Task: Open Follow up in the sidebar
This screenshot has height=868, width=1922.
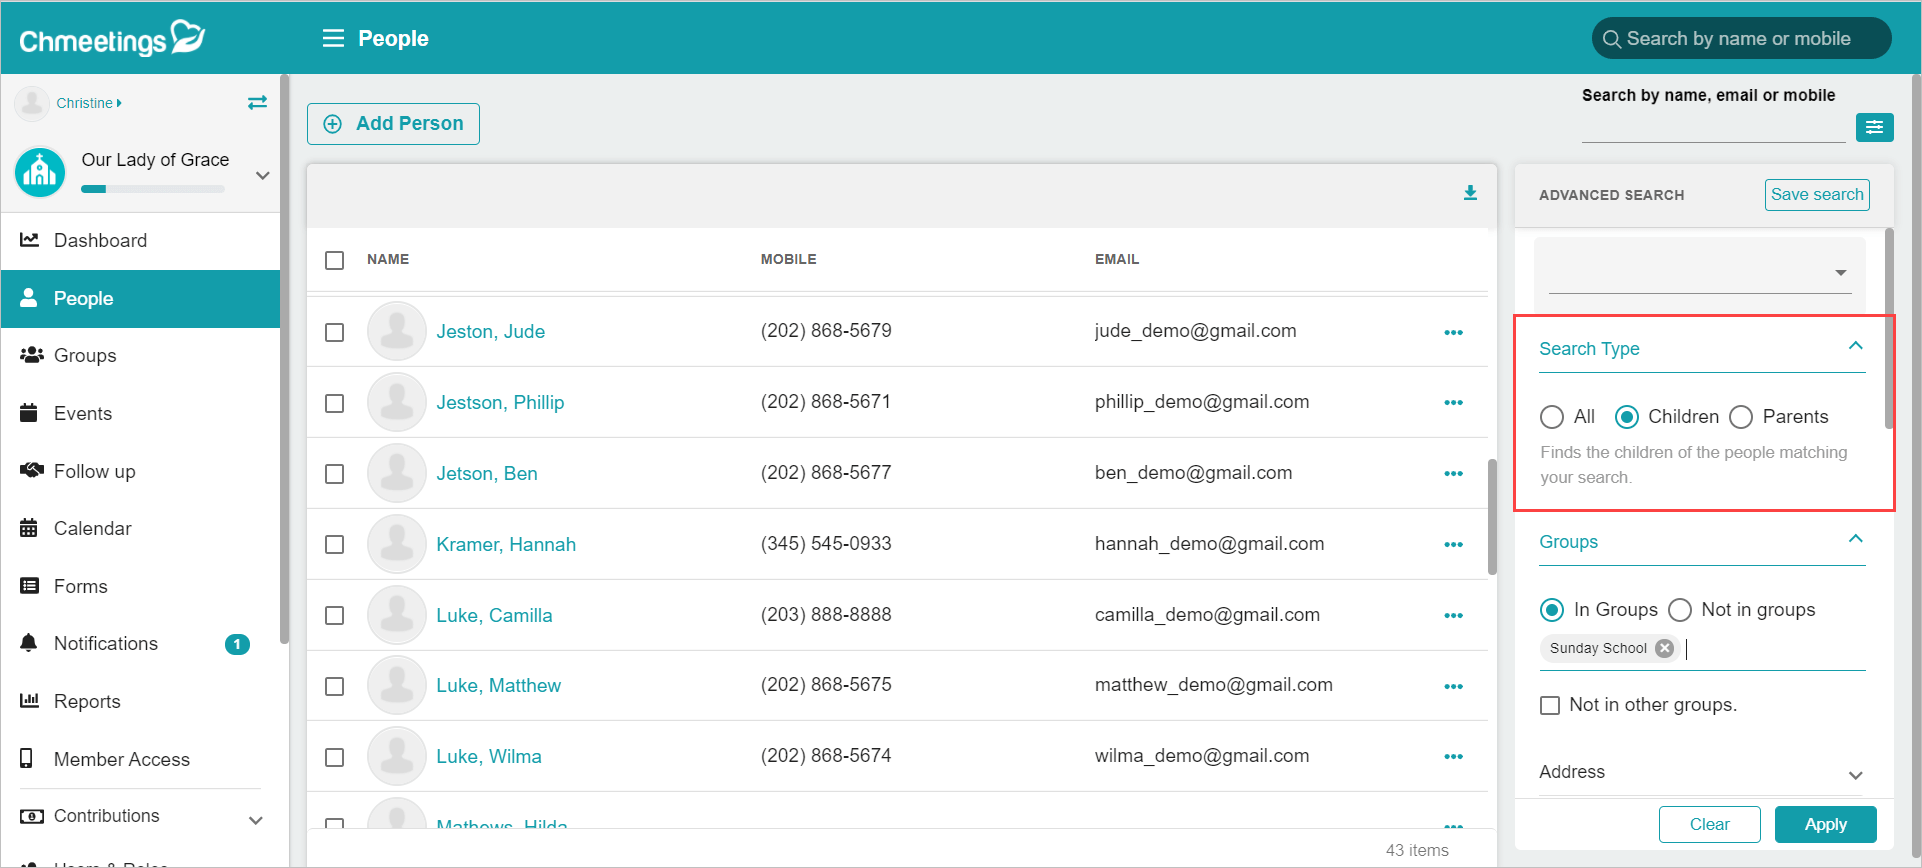Action: click(x=140, y=471)
